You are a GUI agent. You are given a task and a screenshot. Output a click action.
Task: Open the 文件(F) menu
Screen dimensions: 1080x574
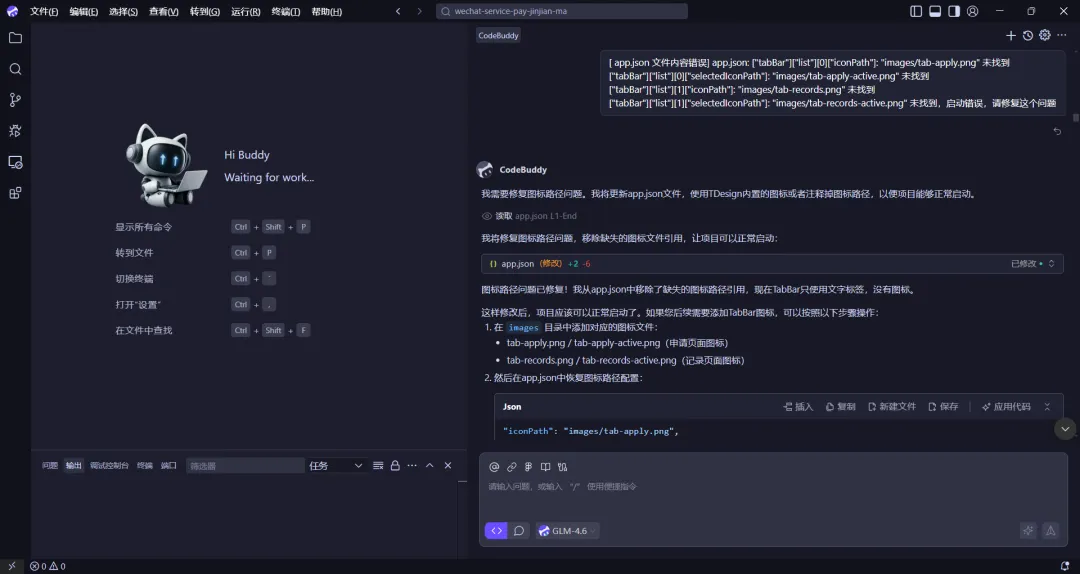point(44,12)
